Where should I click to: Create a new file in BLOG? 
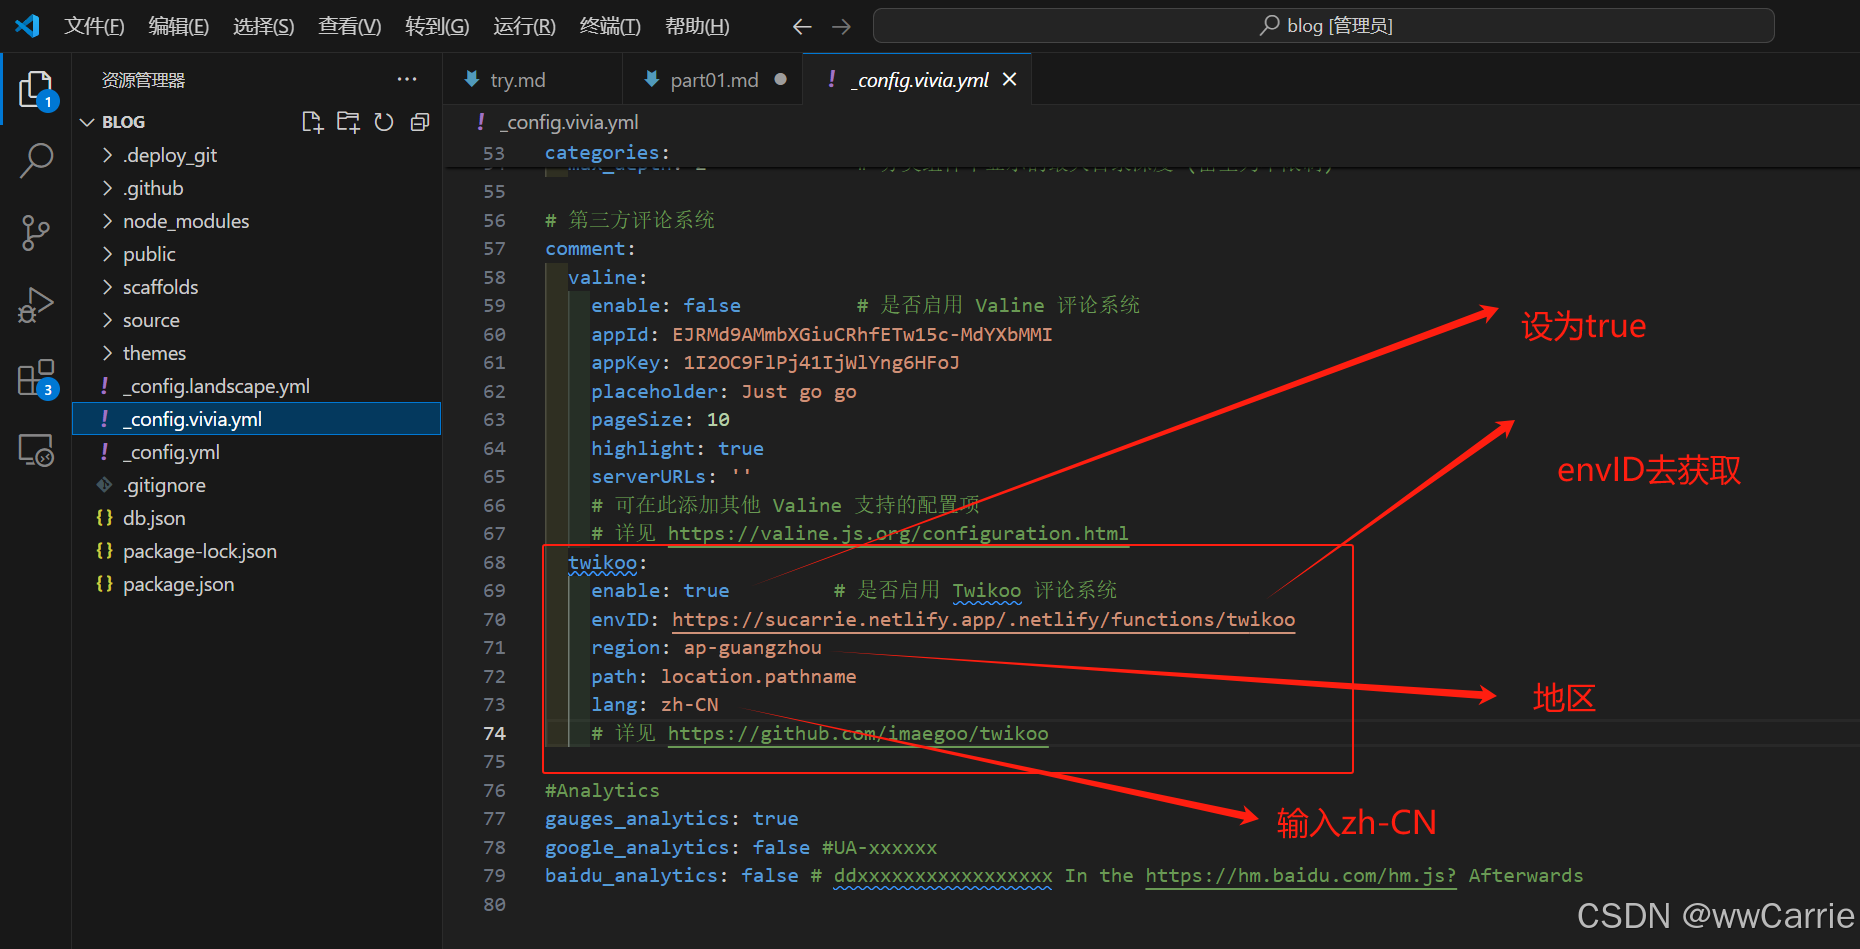(x=312, y=122)
